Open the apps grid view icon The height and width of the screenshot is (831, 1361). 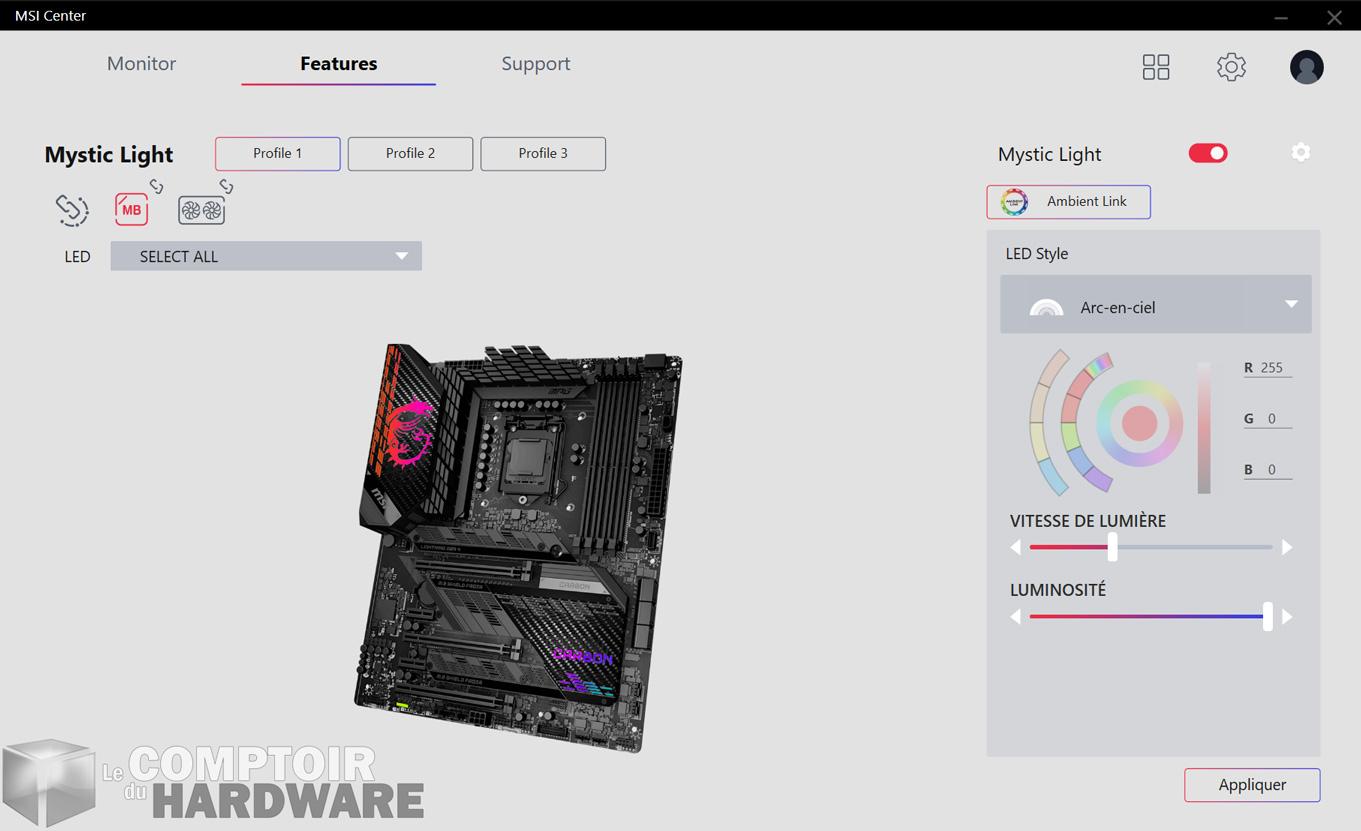pos(1156,67)
